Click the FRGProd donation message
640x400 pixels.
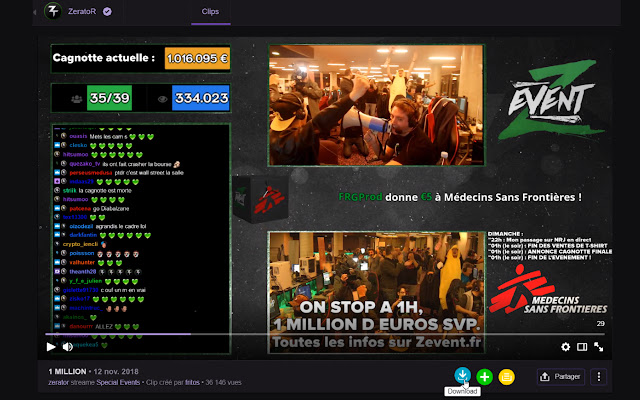point(460,197)
